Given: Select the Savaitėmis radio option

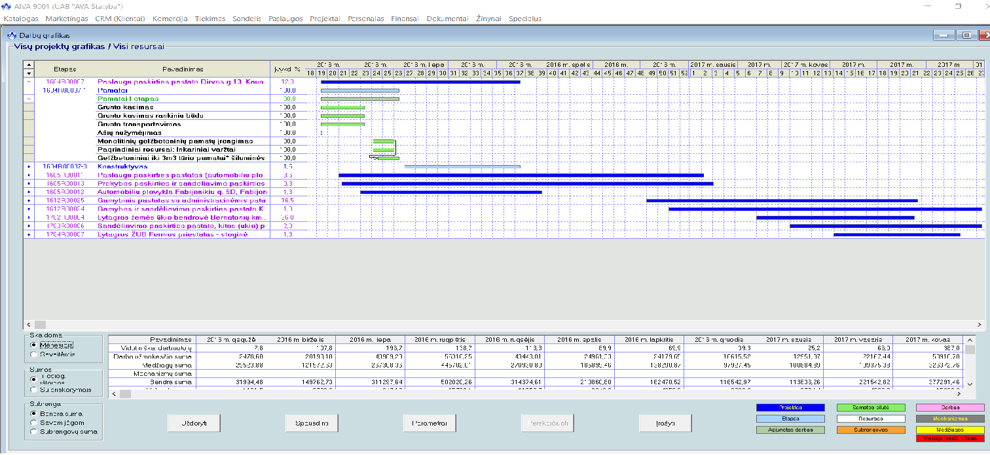Looking at the screenshot, I should 35,354.
